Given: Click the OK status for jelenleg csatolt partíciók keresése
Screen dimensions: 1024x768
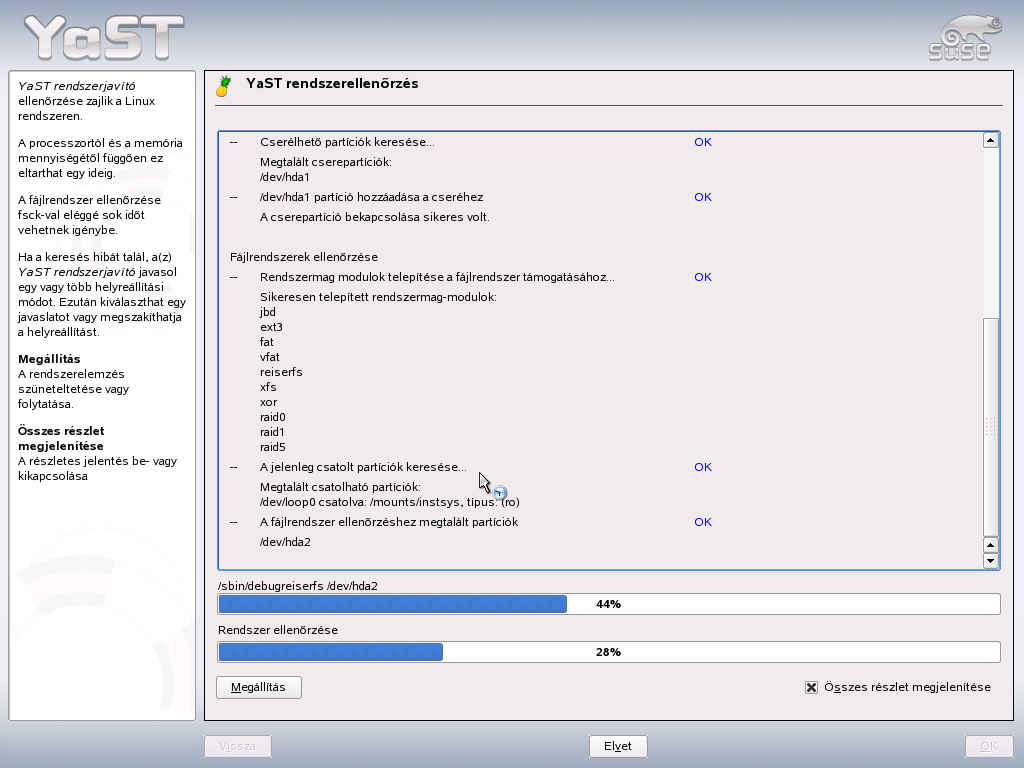Looking at the screenshot, I should coord(703,467).
